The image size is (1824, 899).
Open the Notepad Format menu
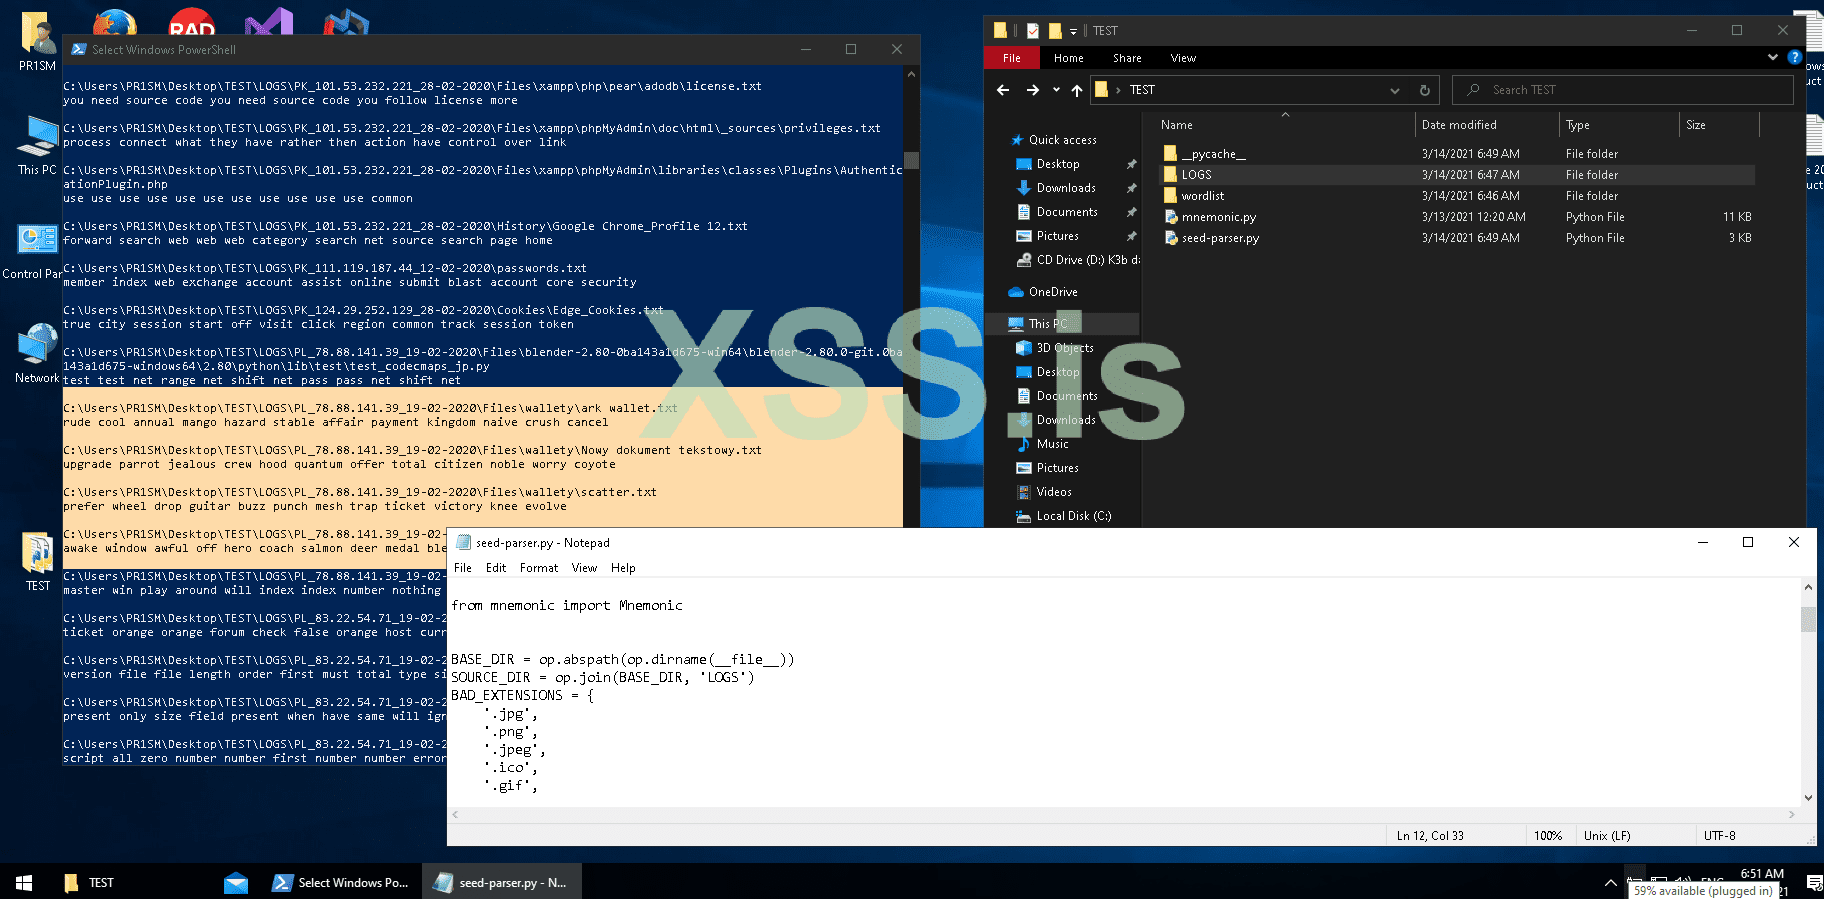539,568
